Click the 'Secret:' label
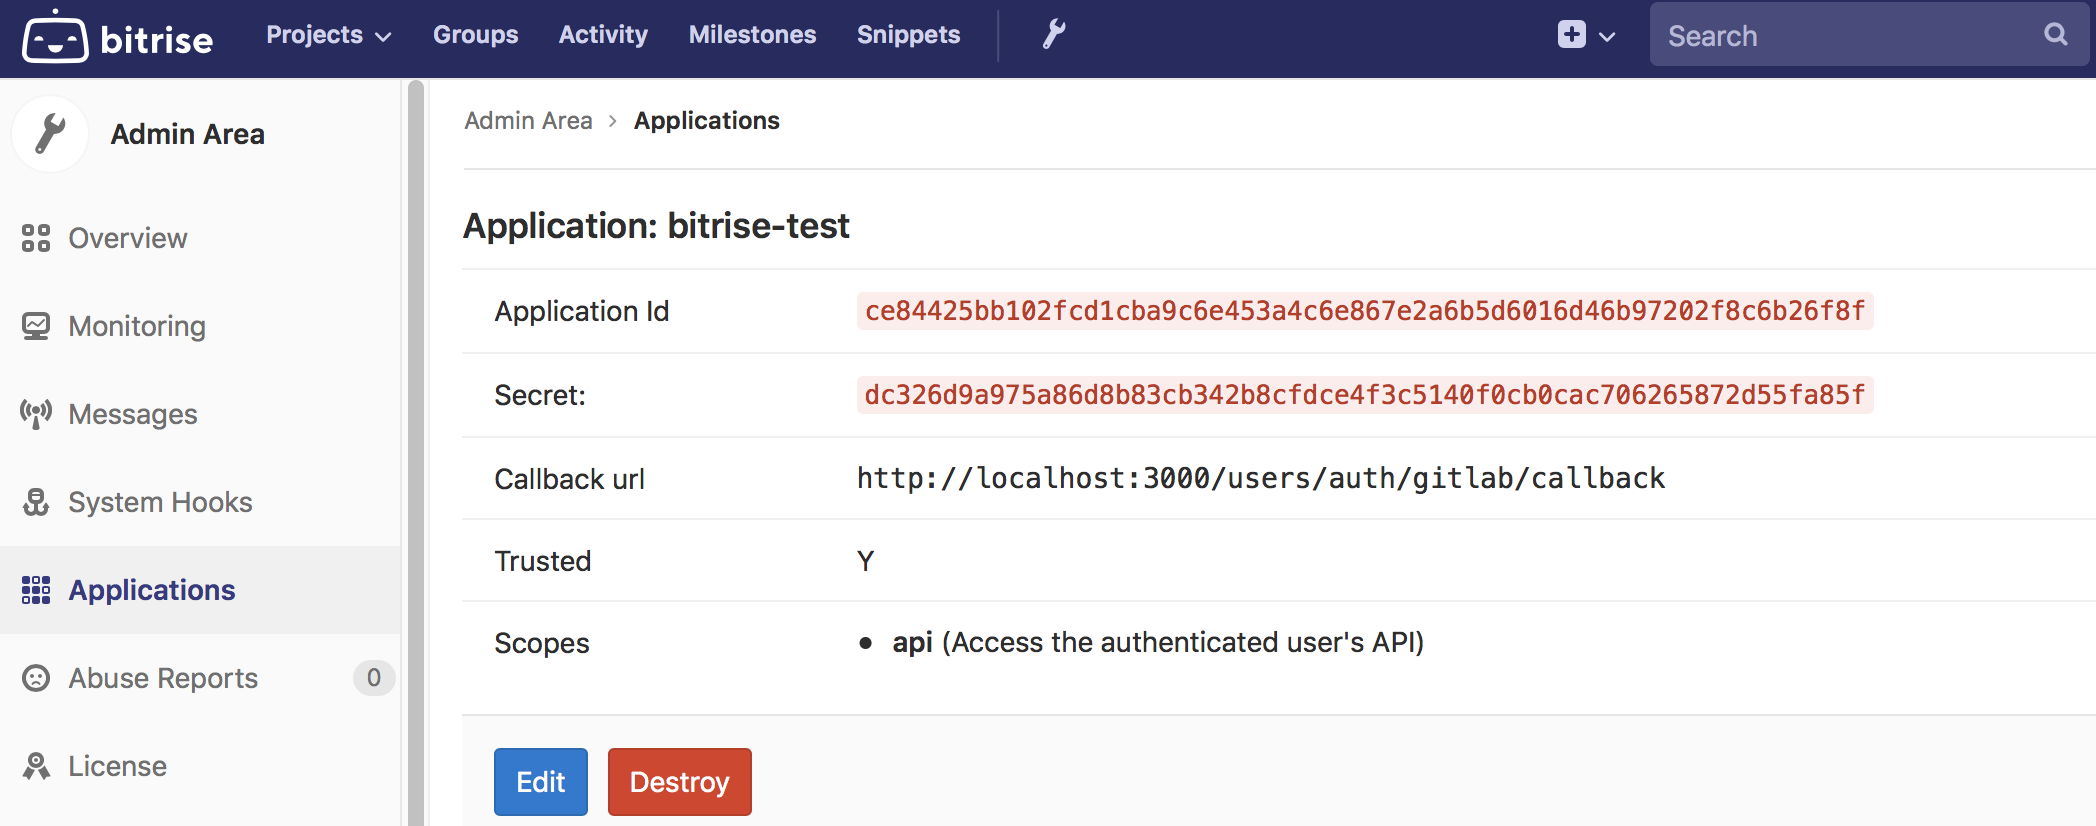2096x826 pixels. click(540, 395)
